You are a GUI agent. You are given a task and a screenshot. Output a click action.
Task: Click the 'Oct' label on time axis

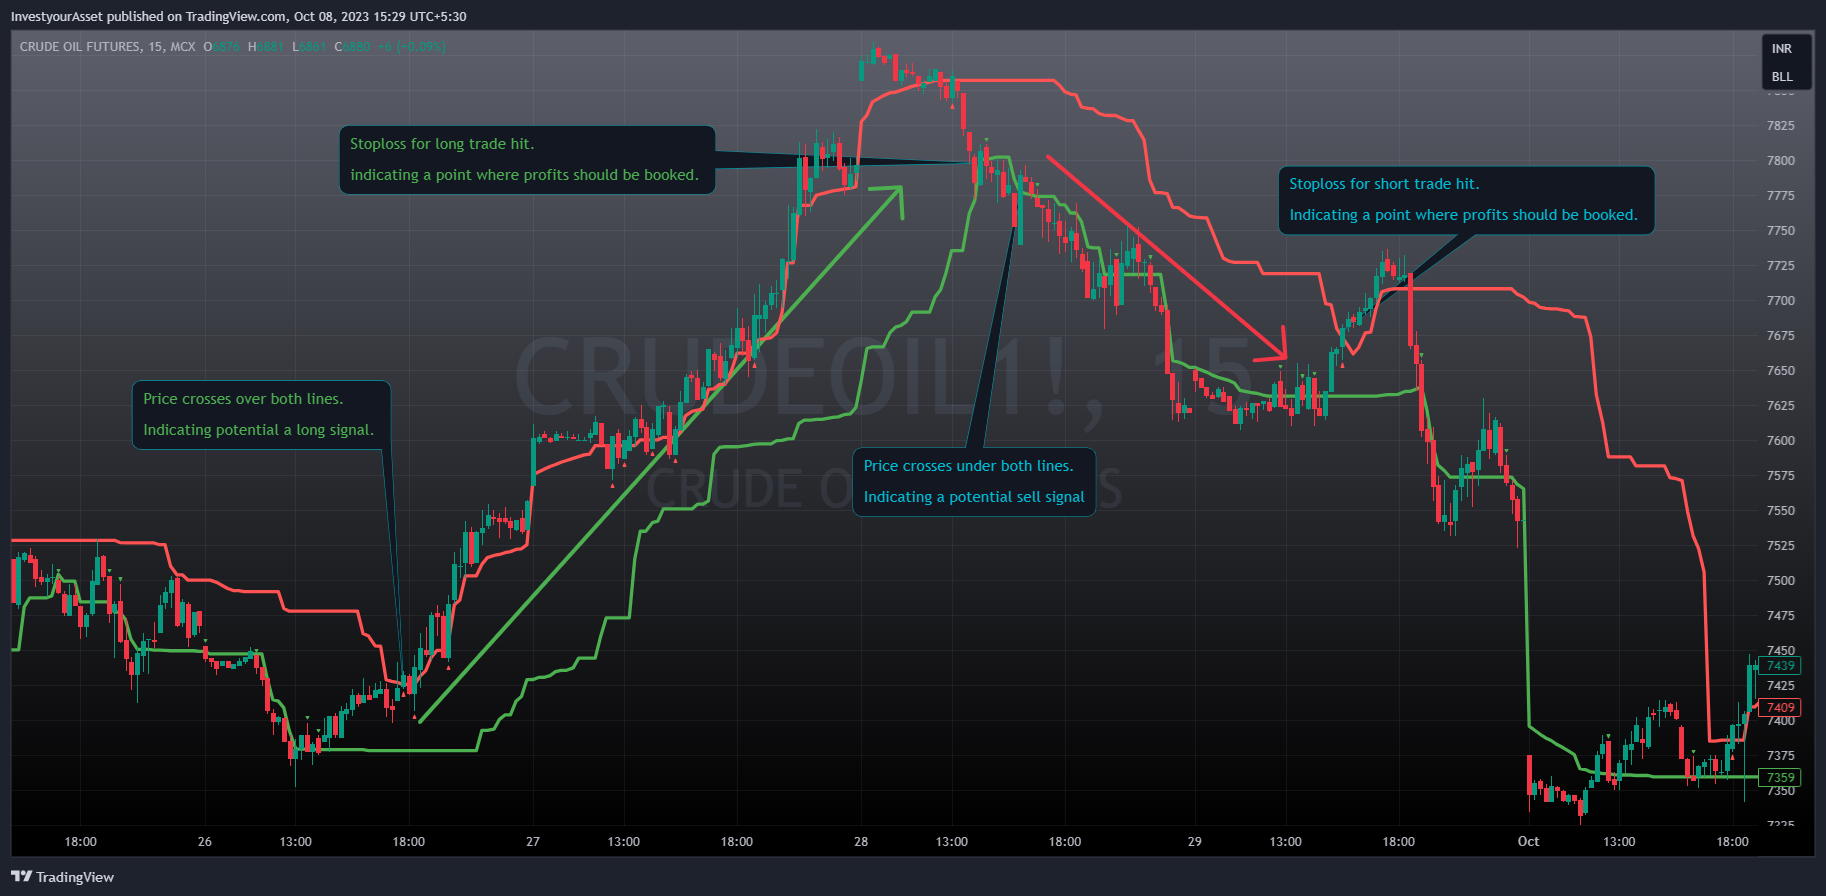point(1528,842)
